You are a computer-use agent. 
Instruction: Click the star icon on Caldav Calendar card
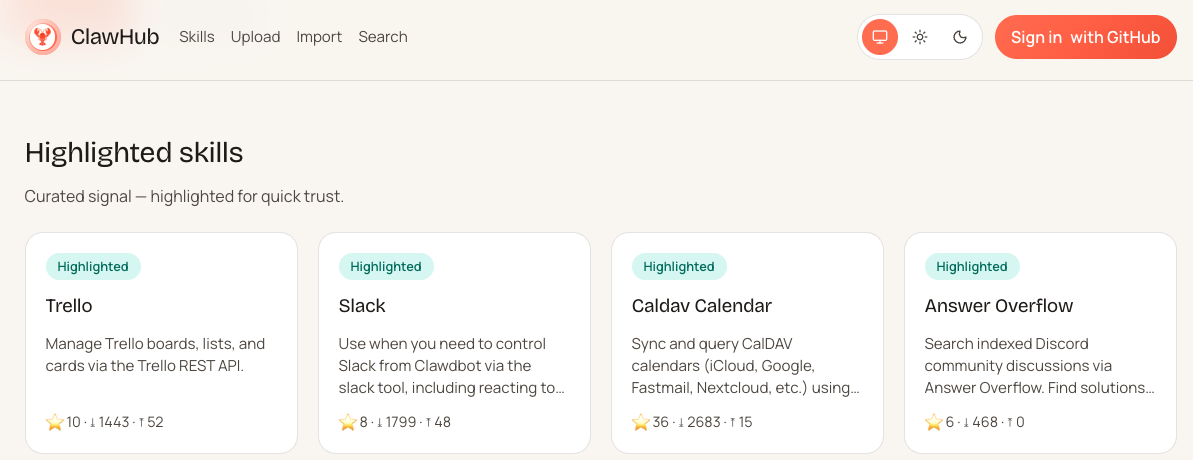(x=641, y=422)
